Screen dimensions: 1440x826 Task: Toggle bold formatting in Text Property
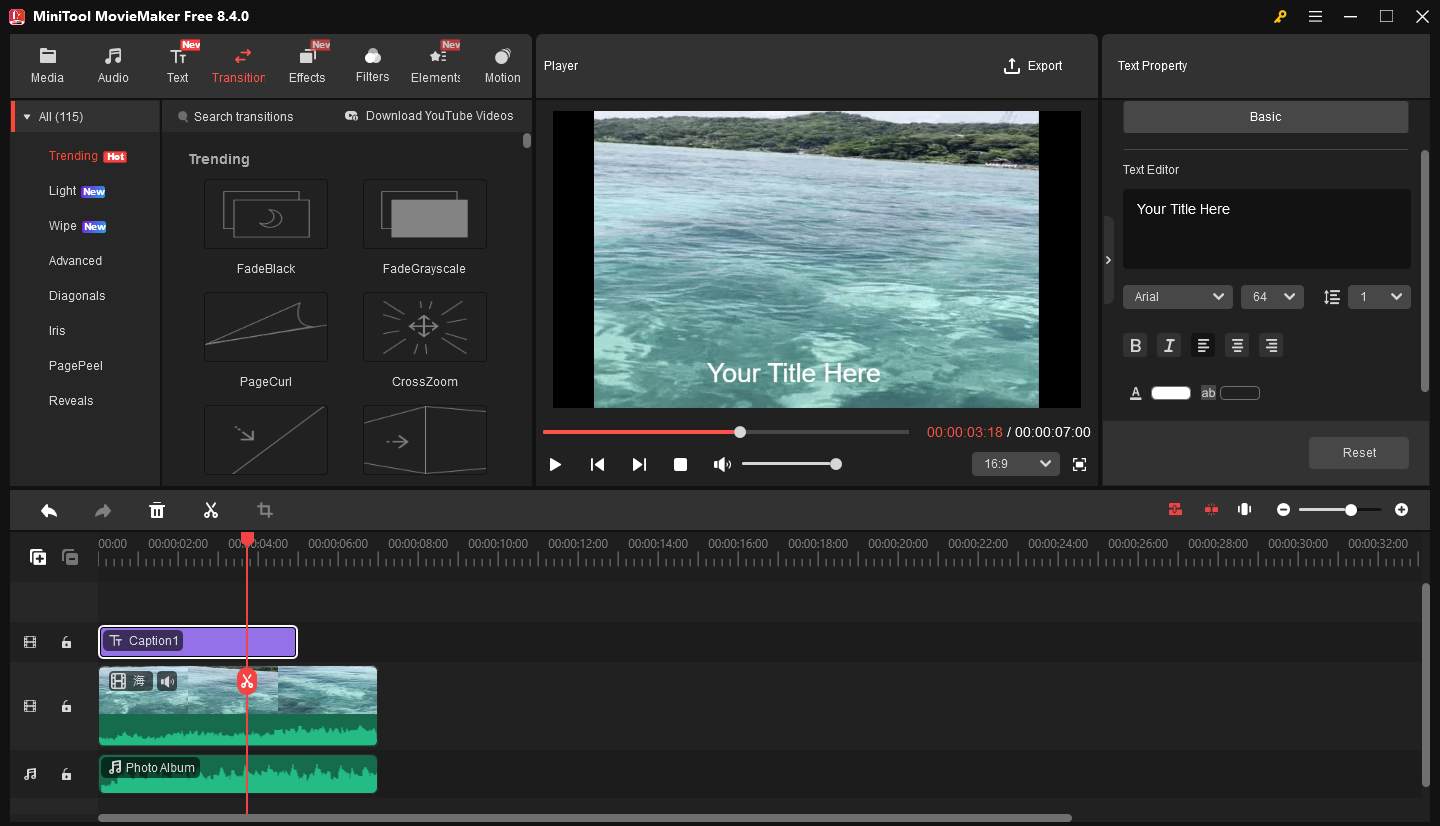tap(1136, 345)
